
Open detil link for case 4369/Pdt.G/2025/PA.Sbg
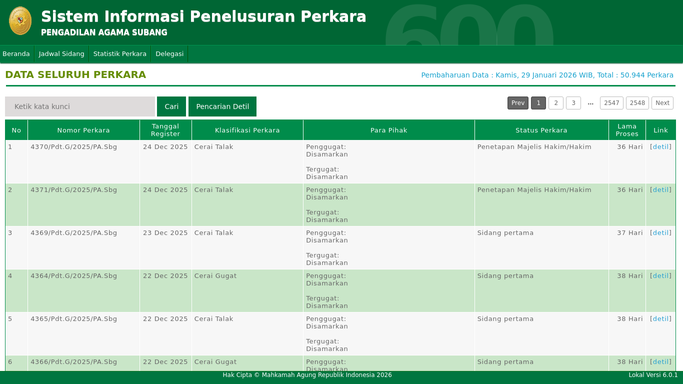[661, 233]
